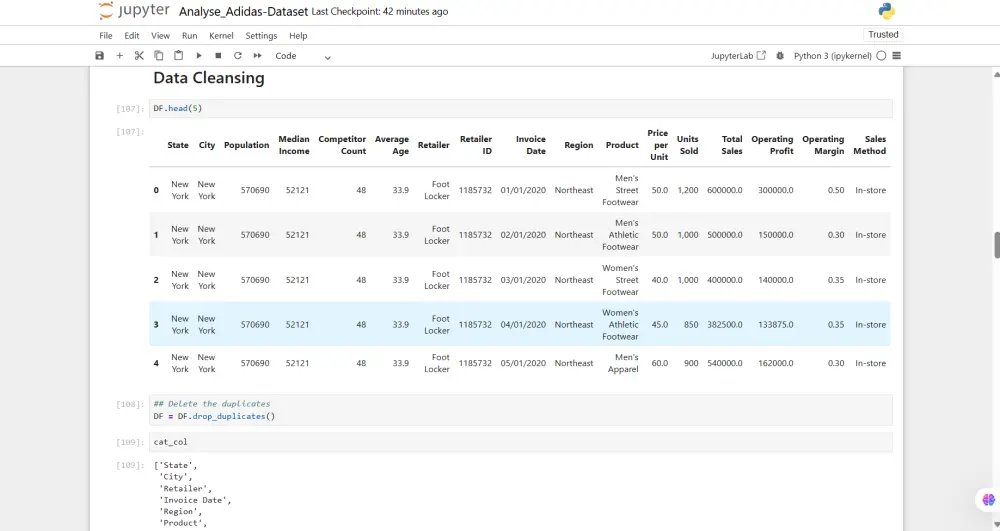Screen dimensions: 1000x531
Task: Restart kernel and run all cells icon
Action: point(258,55)
